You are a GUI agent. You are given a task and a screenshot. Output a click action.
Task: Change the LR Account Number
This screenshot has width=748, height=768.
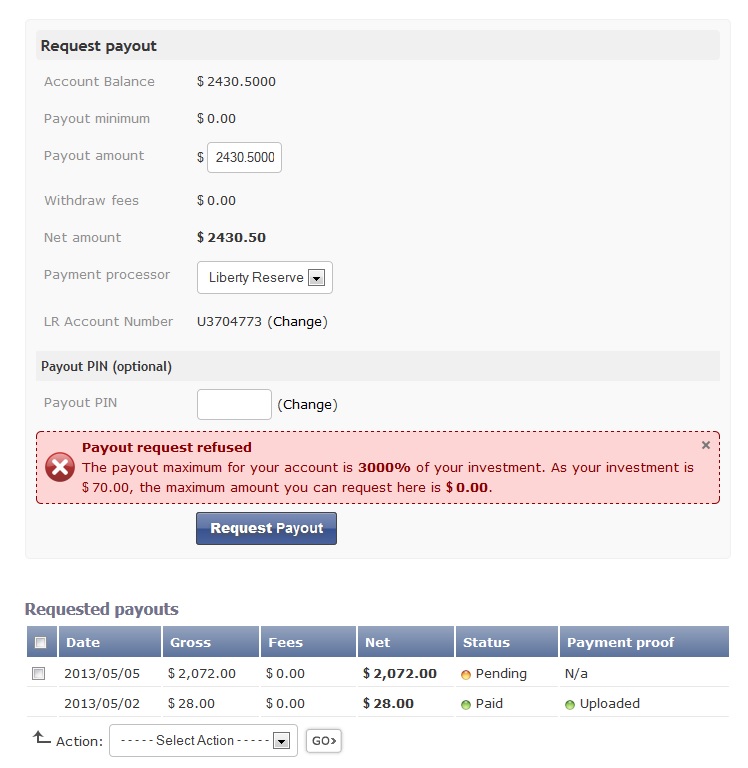click(x=297, y=322)
